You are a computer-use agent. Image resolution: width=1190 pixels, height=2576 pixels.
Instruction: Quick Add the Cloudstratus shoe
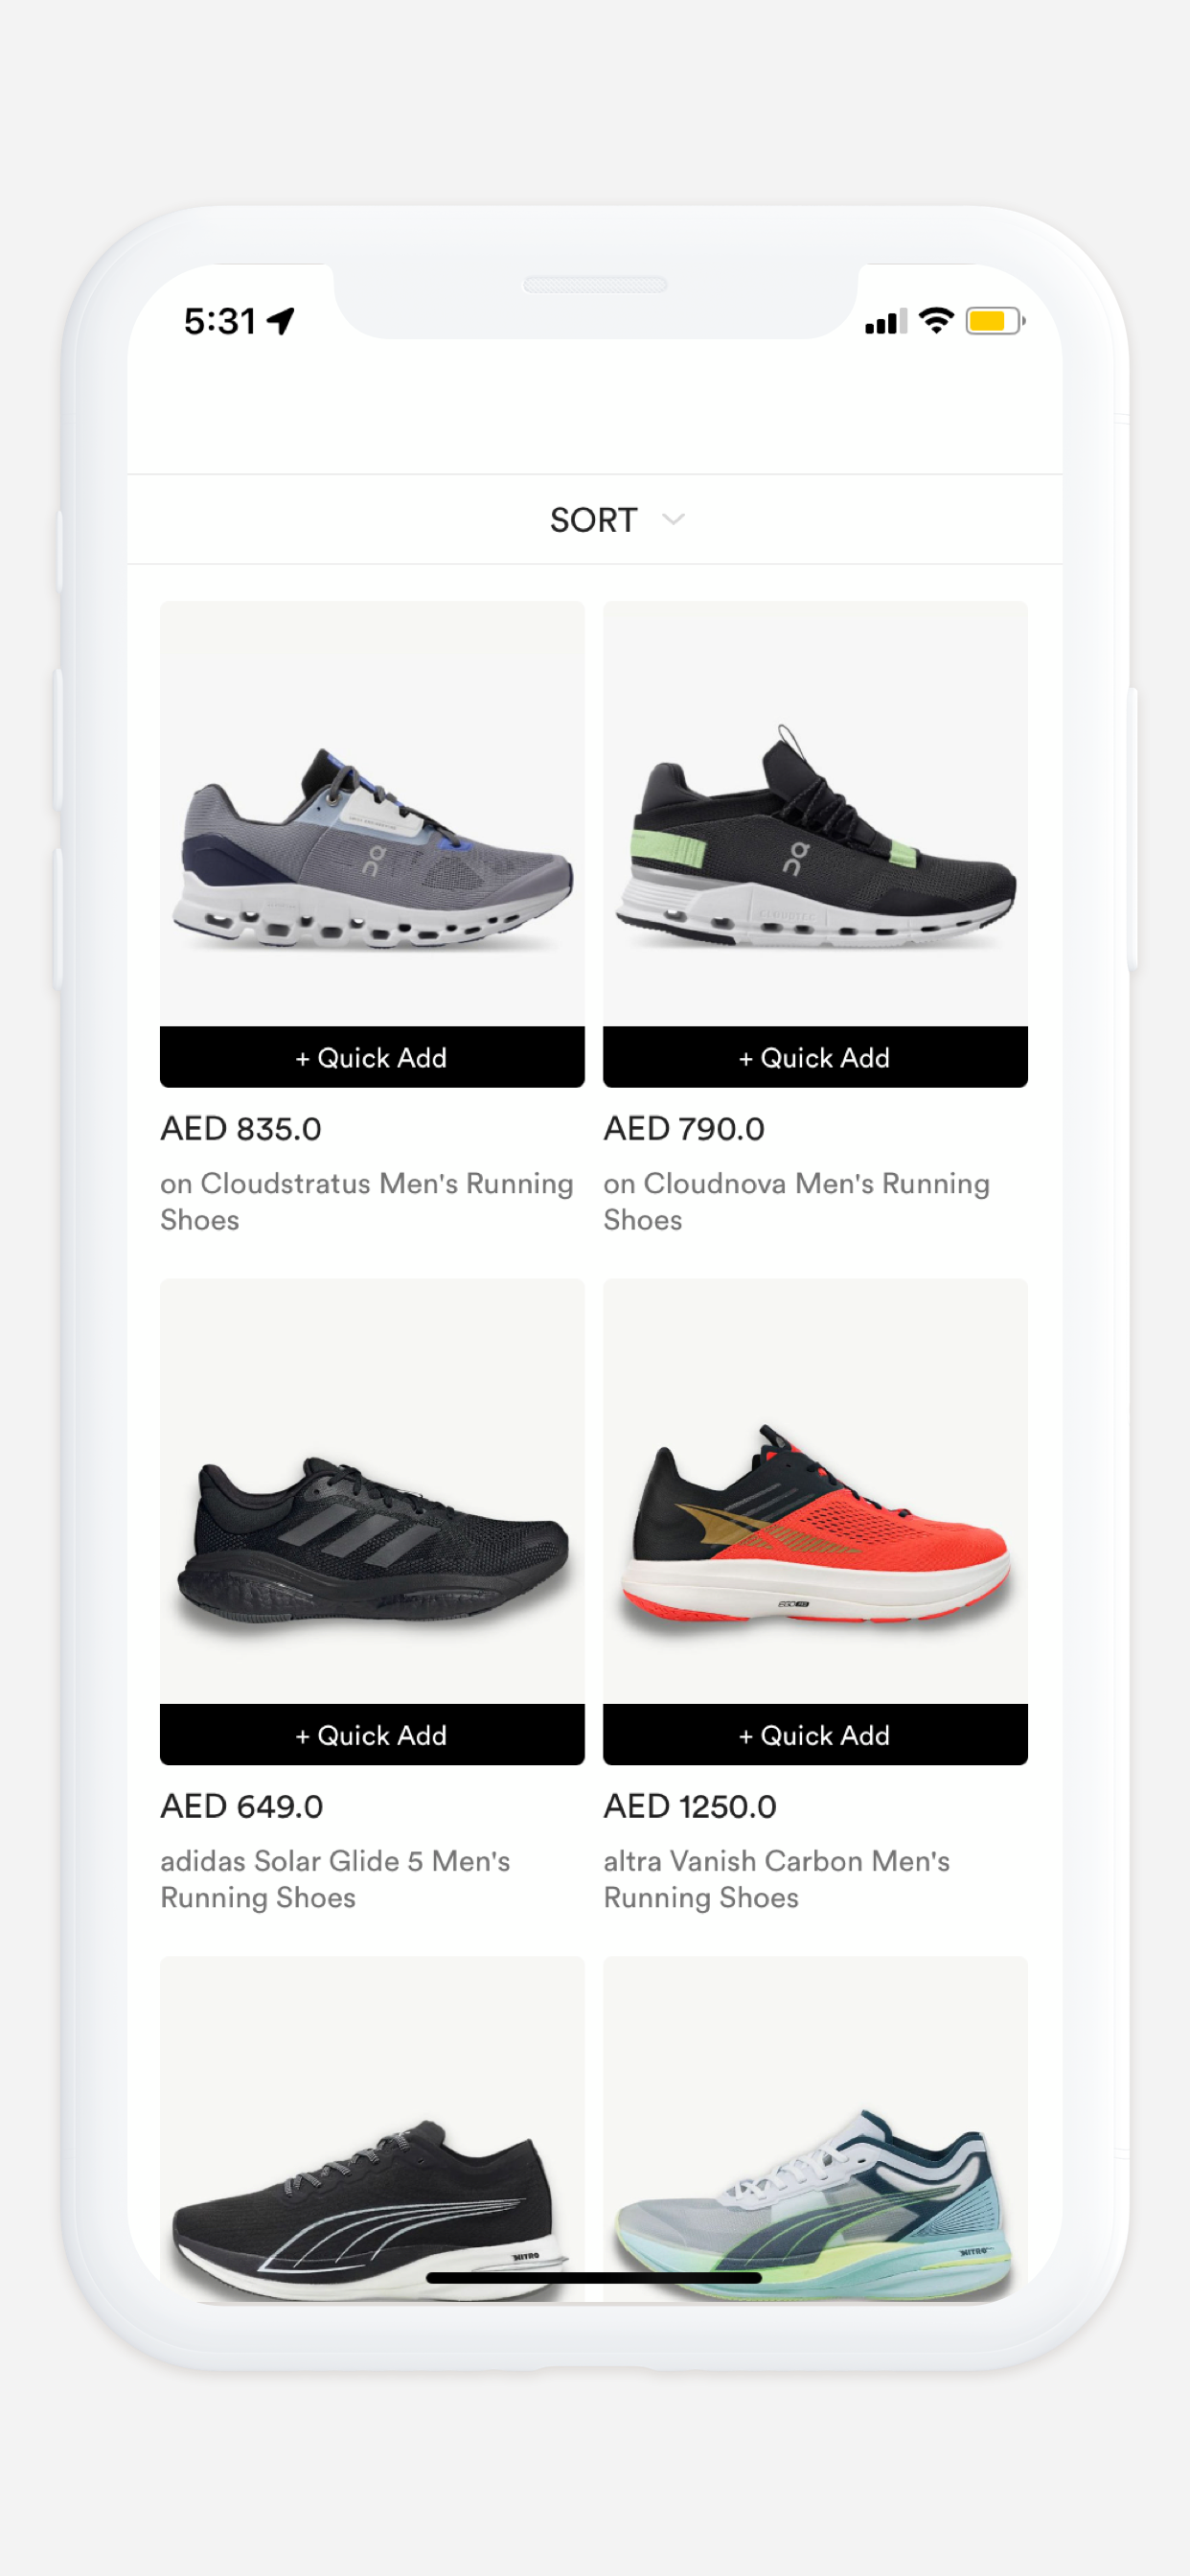372,1057
